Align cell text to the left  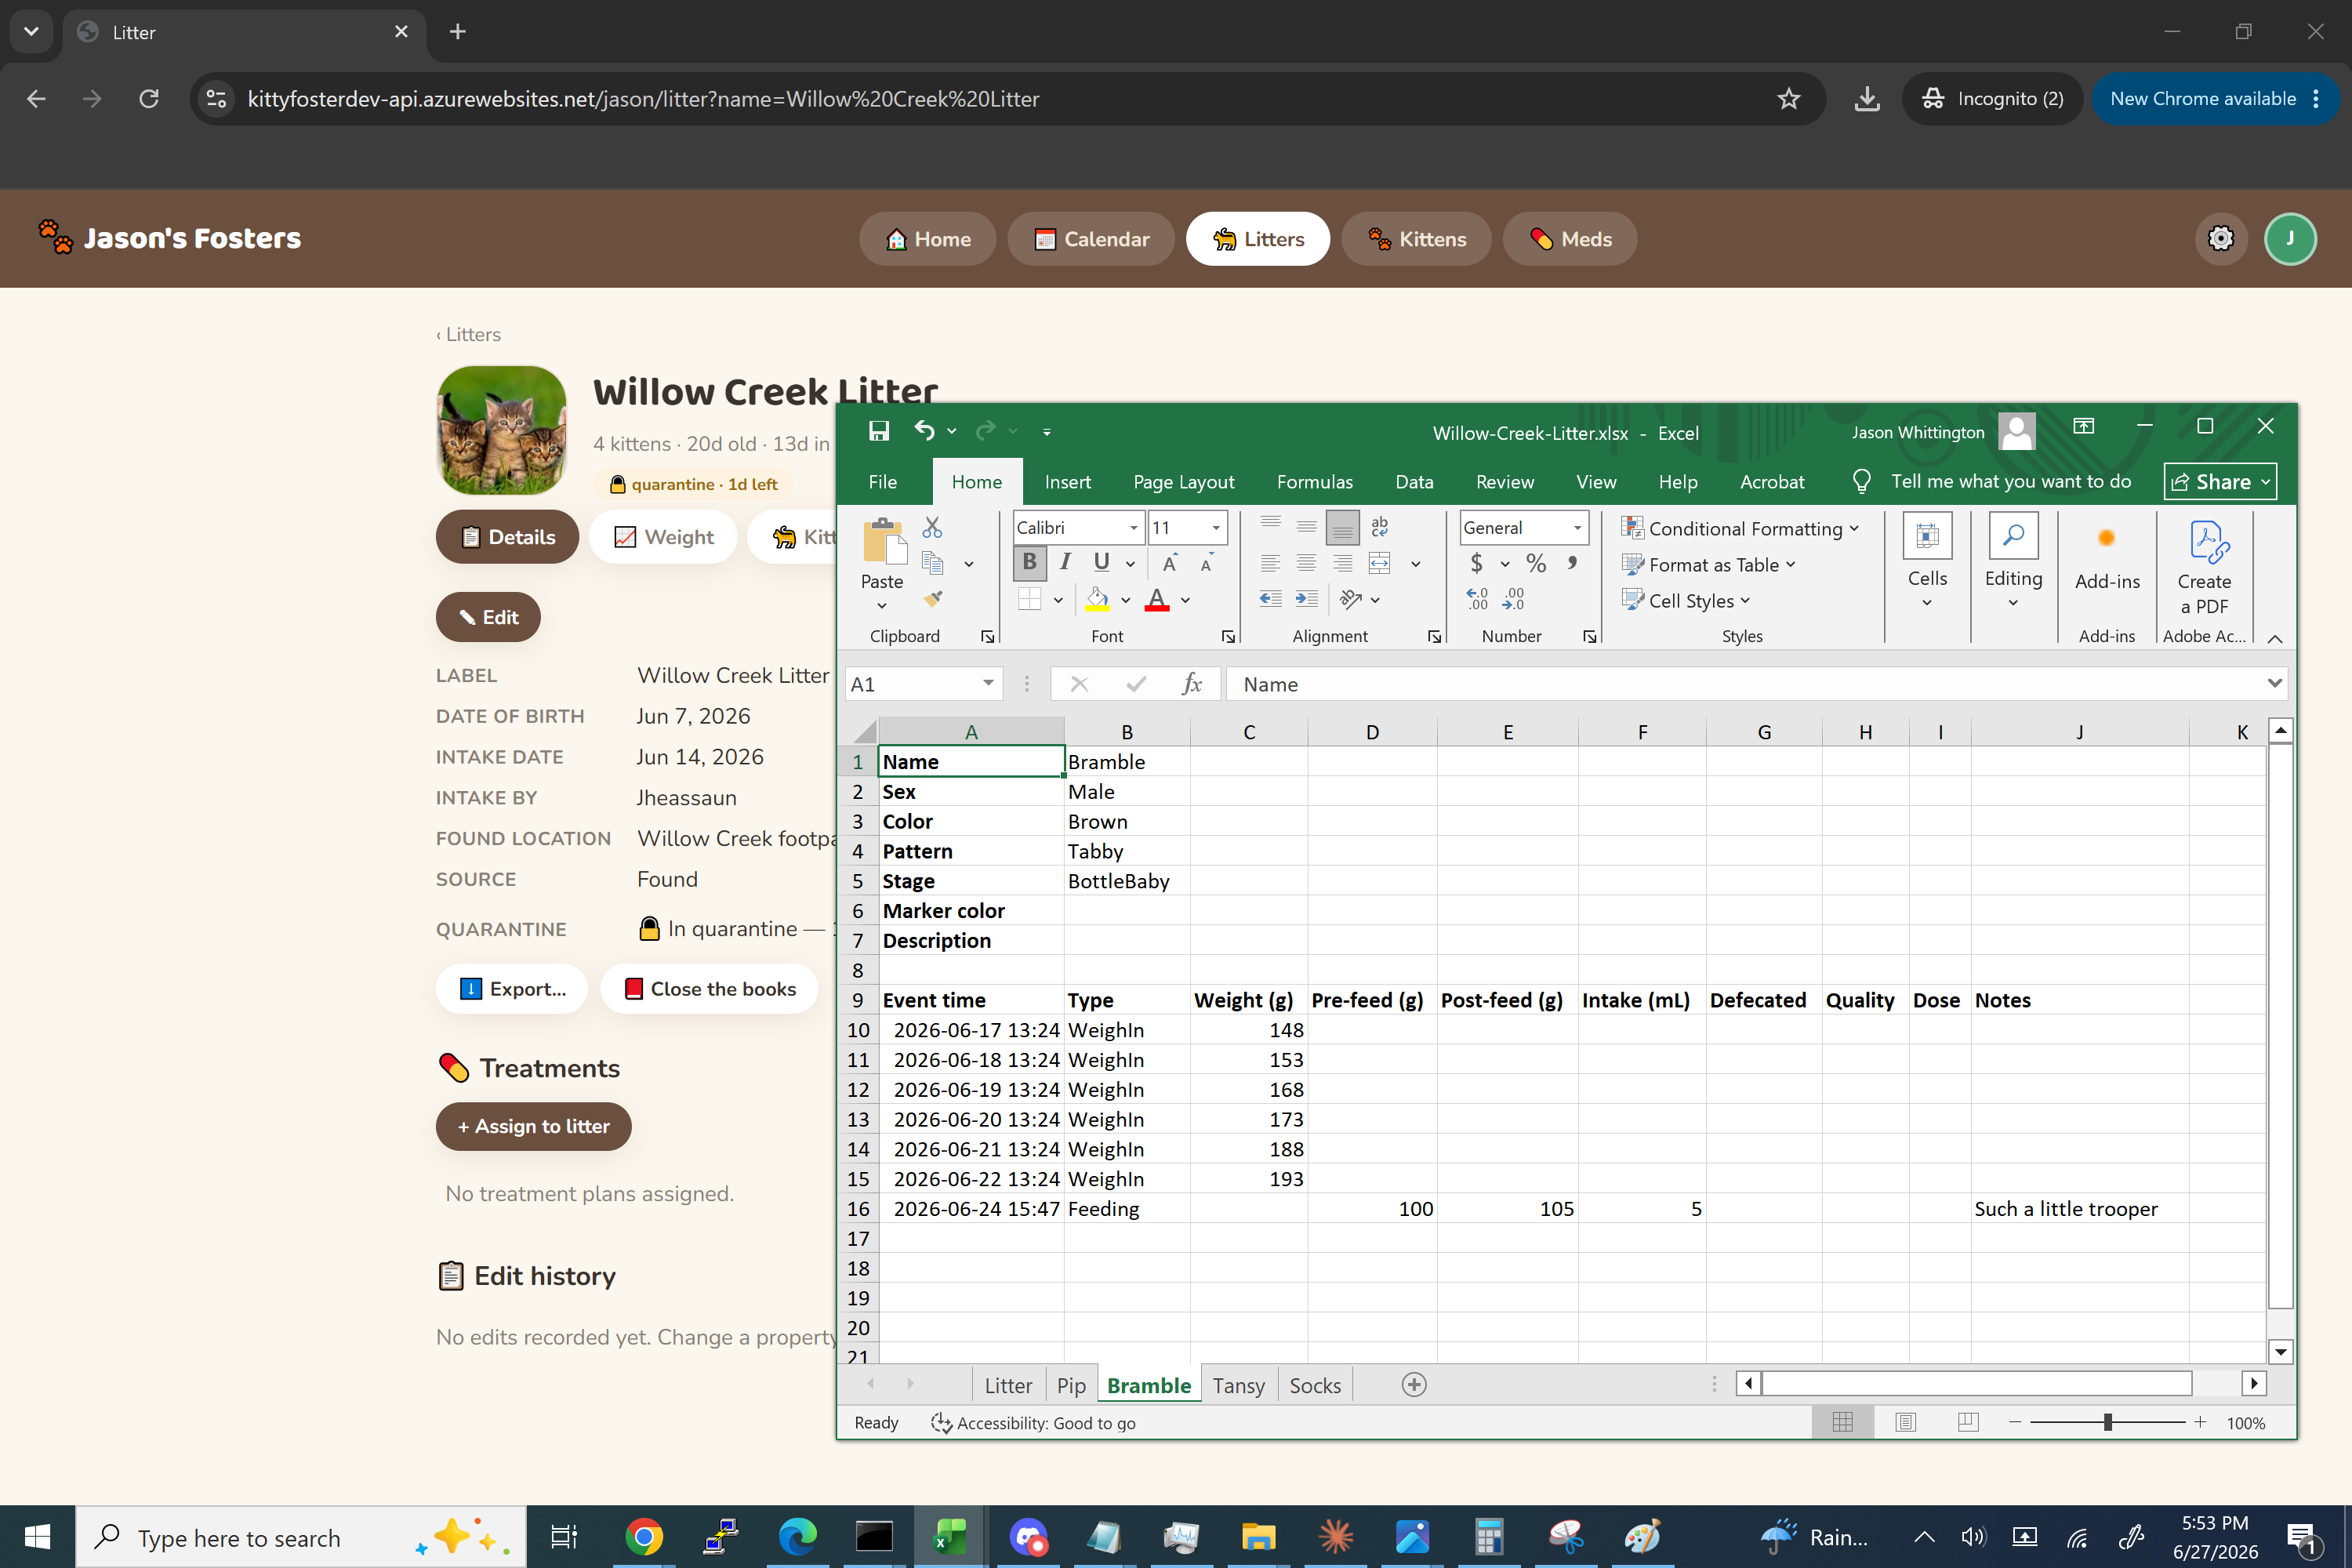[1270, 563]
